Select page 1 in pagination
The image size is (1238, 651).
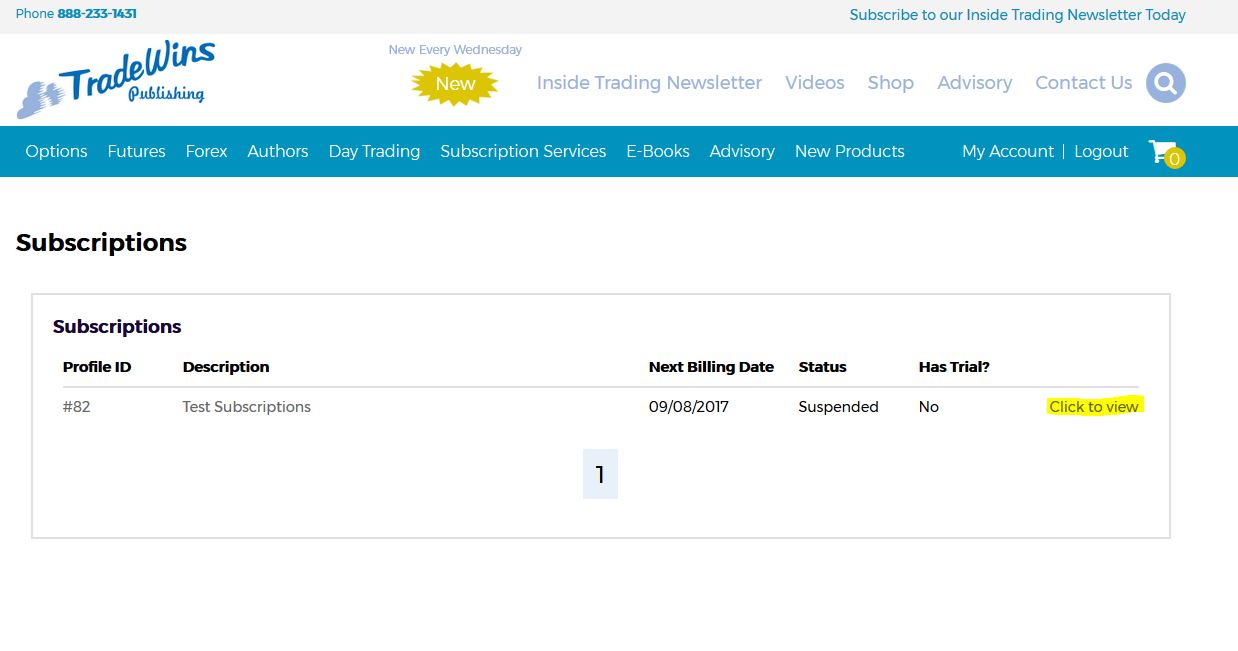click(x=600, y=474)
